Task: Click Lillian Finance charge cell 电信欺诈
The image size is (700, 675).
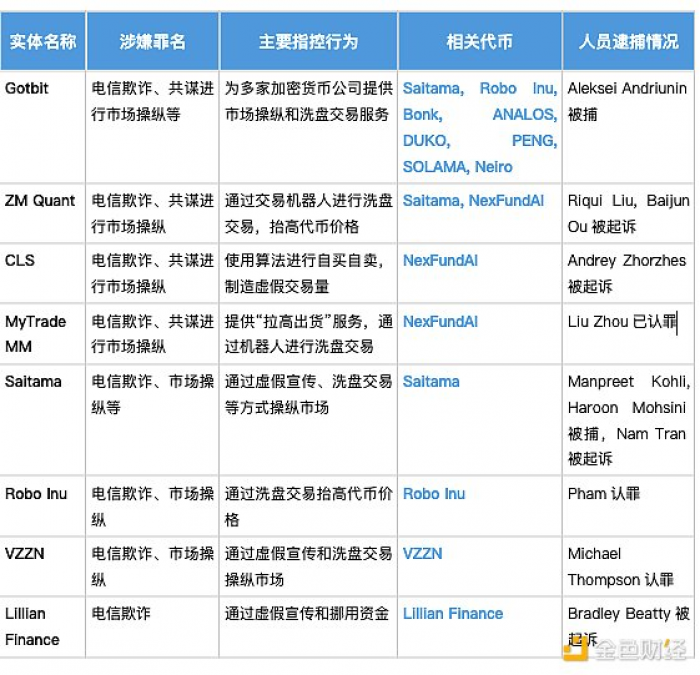Action: (152, 627)
